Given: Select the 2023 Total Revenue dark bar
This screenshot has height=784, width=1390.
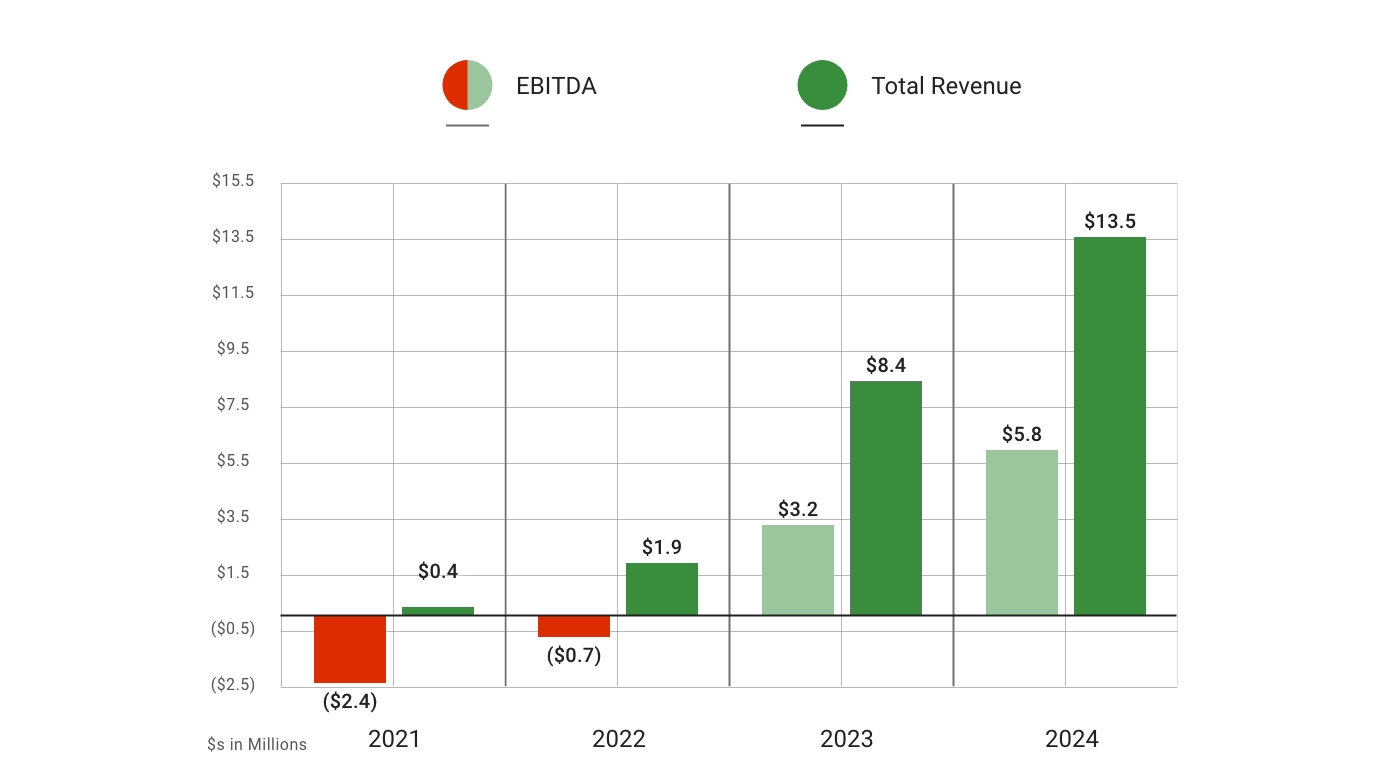Looking at the screenshot, I should point(886,498).
